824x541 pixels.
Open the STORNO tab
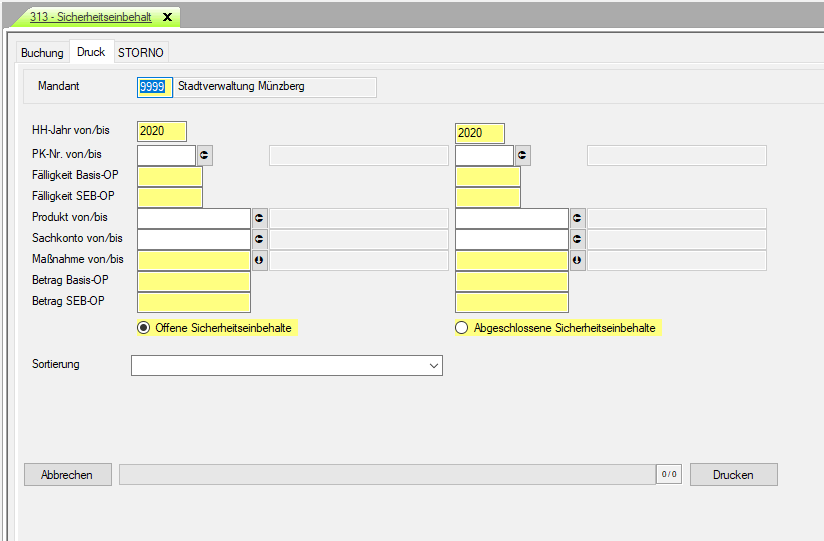[x=141, y=53]
